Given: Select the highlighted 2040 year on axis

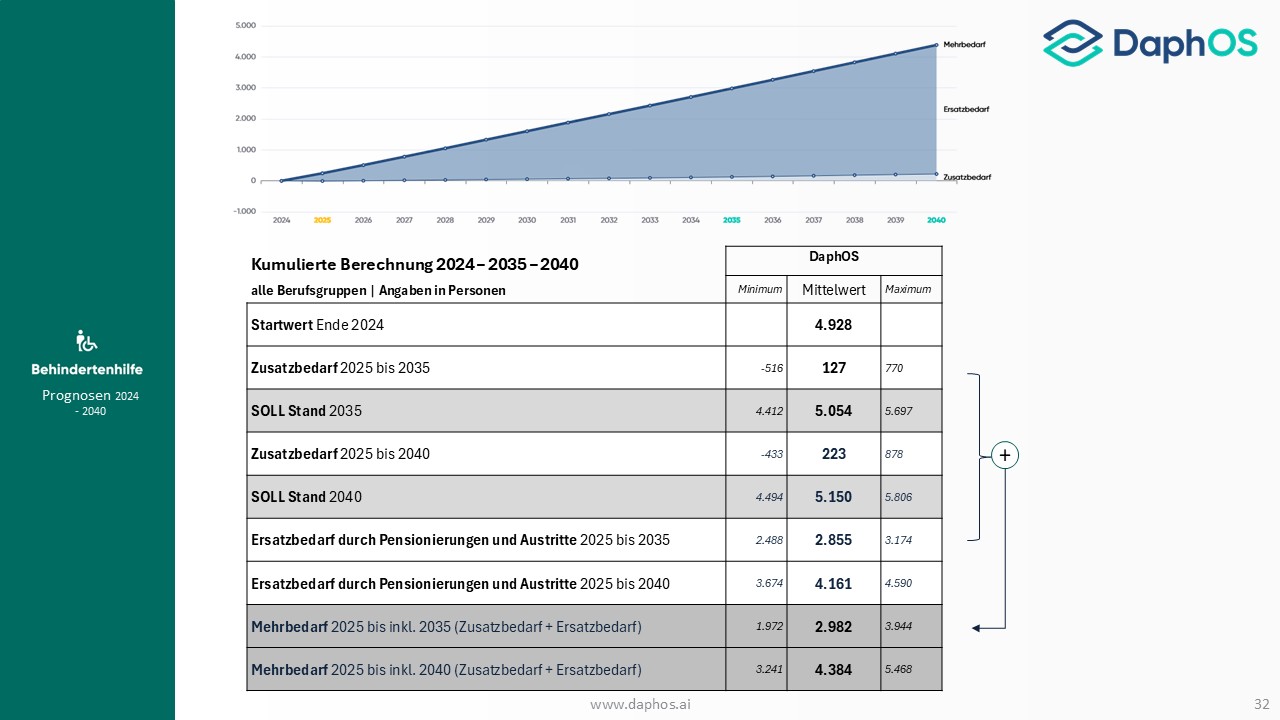Looking at the screenshot, I should click(x=936, y=220).
